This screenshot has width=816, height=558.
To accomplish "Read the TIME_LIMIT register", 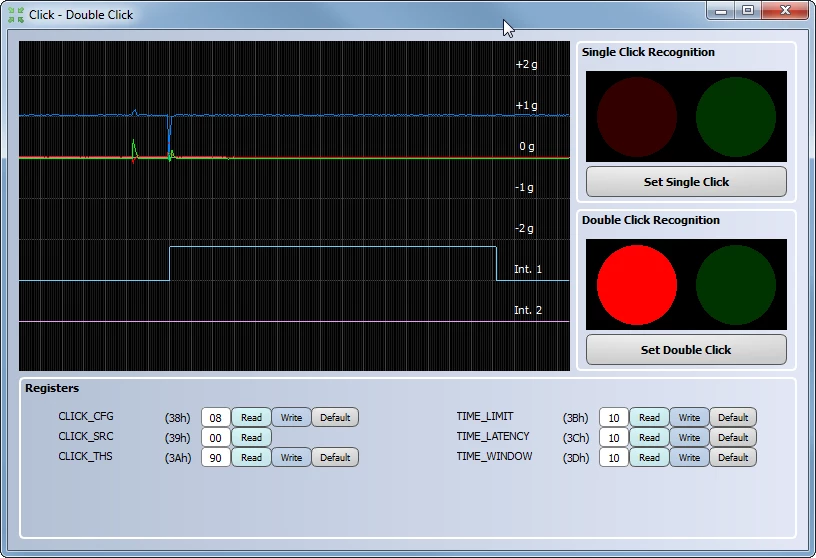I will pos(649,417).
